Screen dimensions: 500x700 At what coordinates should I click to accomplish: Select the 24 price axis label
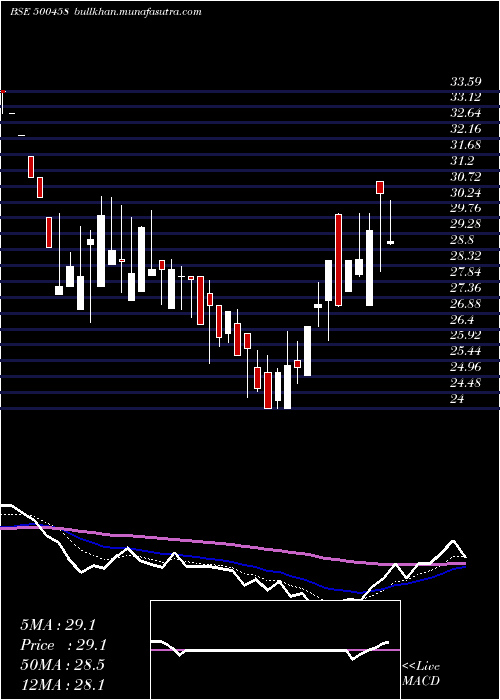point(457,399)
